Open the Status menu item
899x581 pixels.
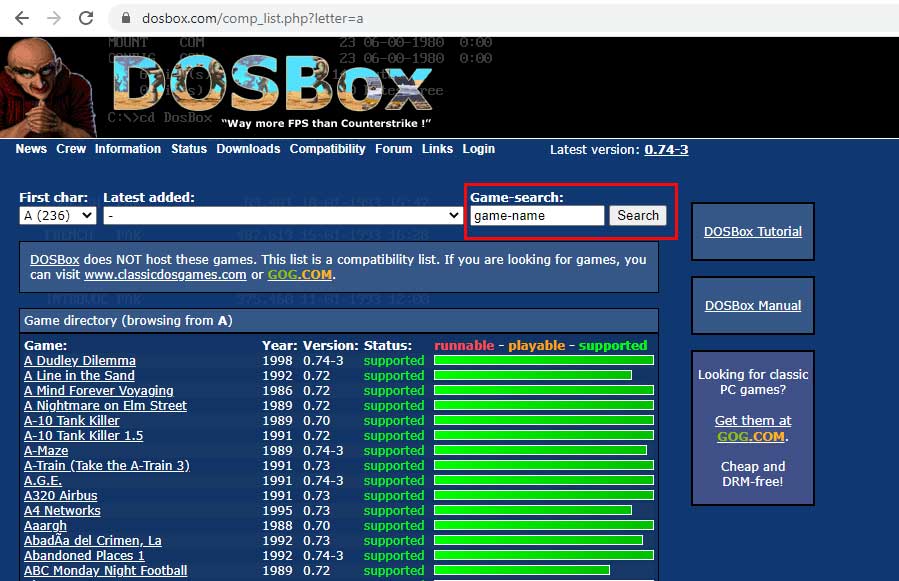pyautogui.click(x=189, y=149)
